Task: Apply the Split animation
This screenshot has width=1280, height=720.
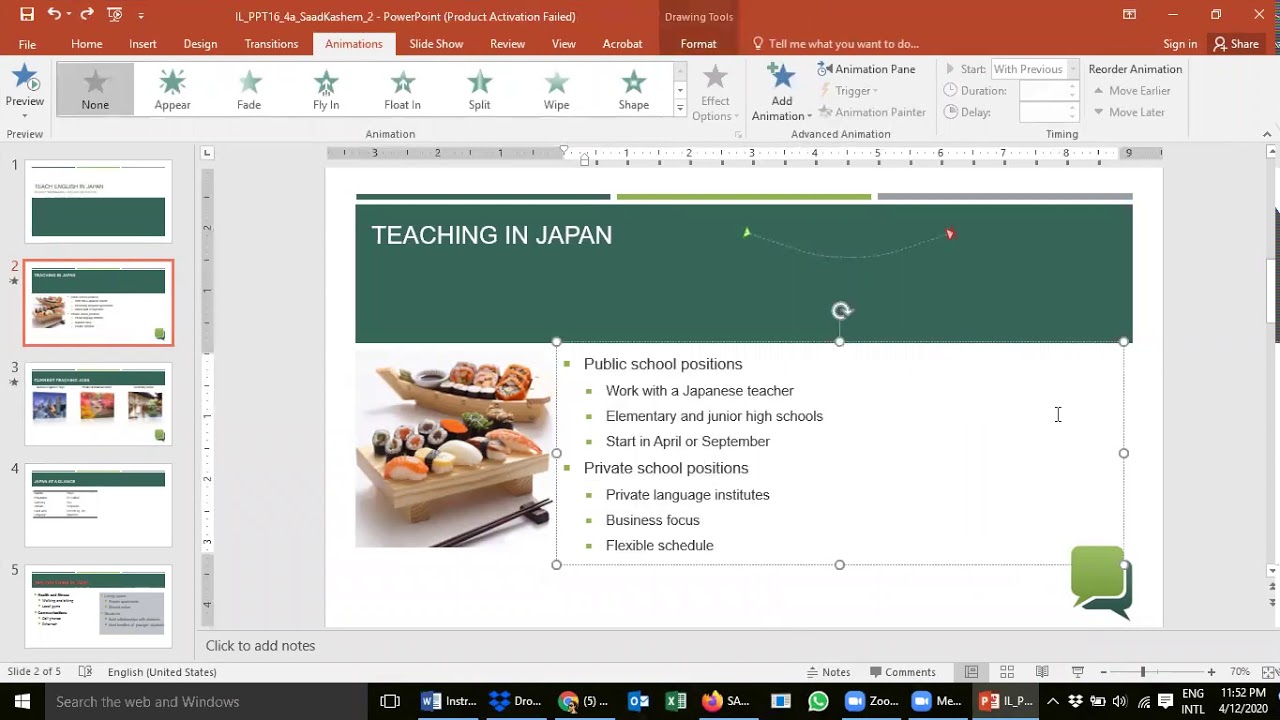Action: pyautogui.click(x=480, y=89)
